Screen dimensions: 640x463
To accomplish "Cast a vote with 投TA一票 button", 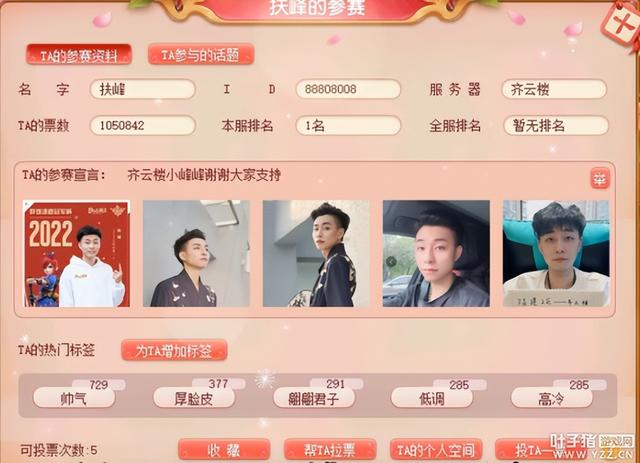I will [x=541, y=450].
